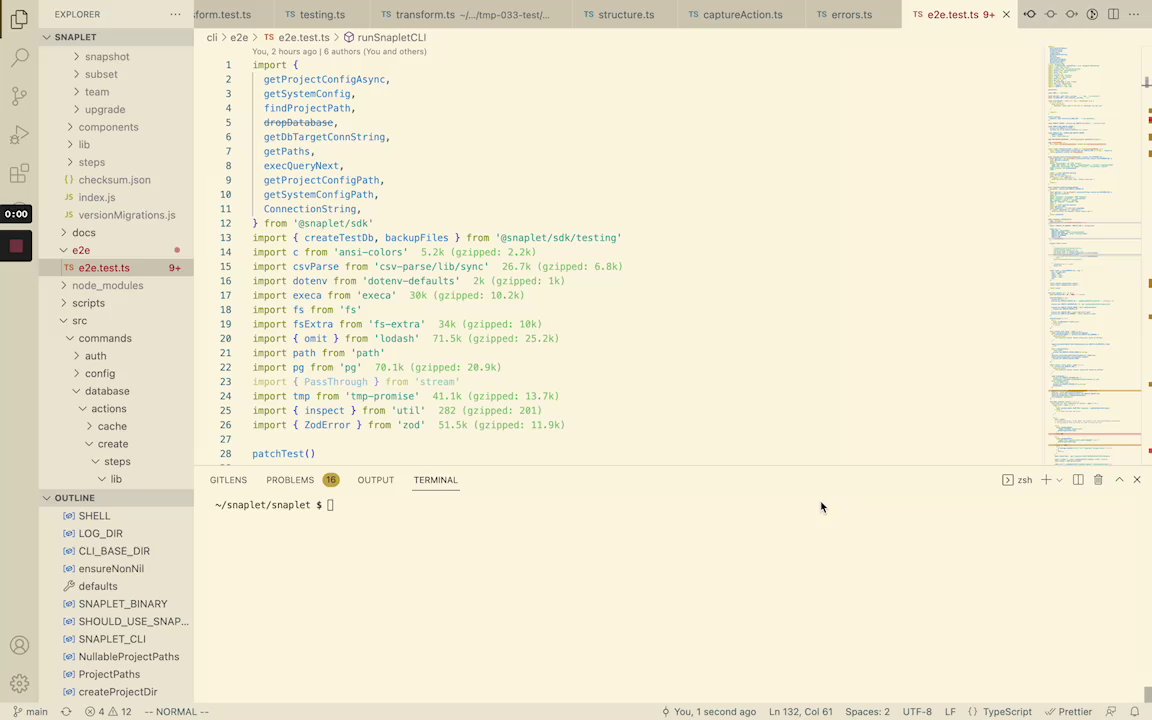The width and height of the screenshot is (1152, 720).
Task: Open the Explorer view in the activity bar
Action: click(20, 18)
